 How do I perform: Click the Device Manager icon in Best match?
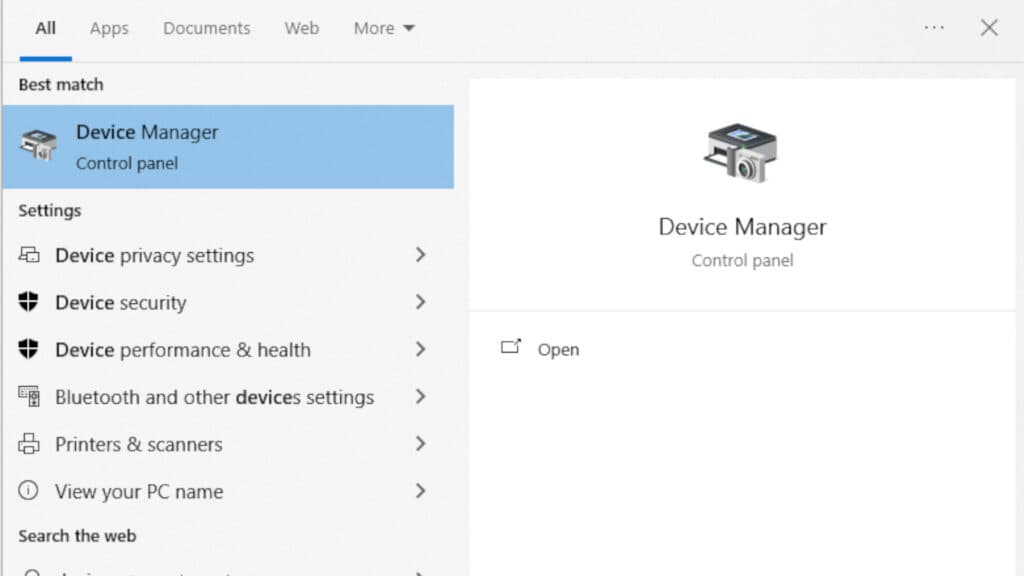(39, 146)
